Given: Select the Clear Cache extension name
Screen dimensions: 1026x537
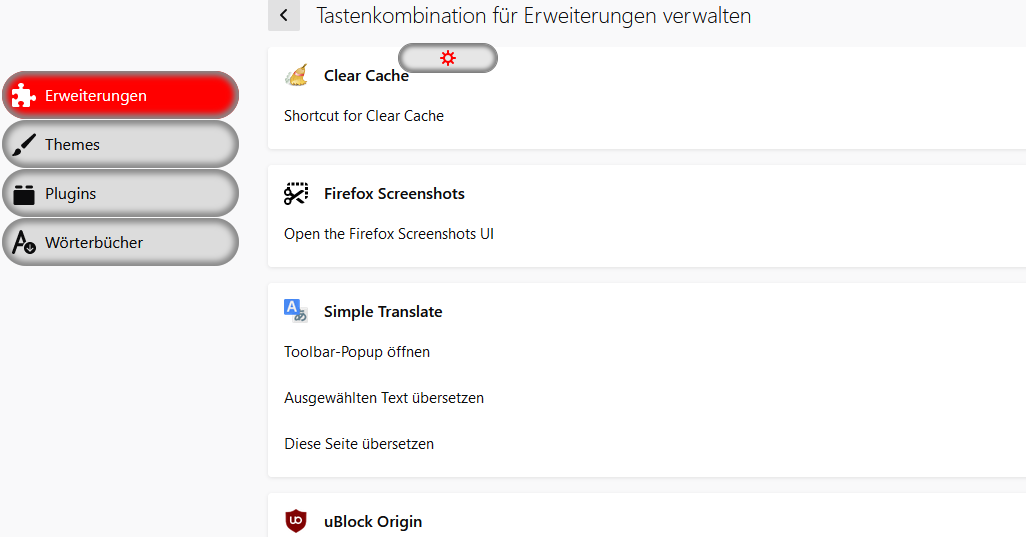Looking at the screenshot, I should point(366,76).
